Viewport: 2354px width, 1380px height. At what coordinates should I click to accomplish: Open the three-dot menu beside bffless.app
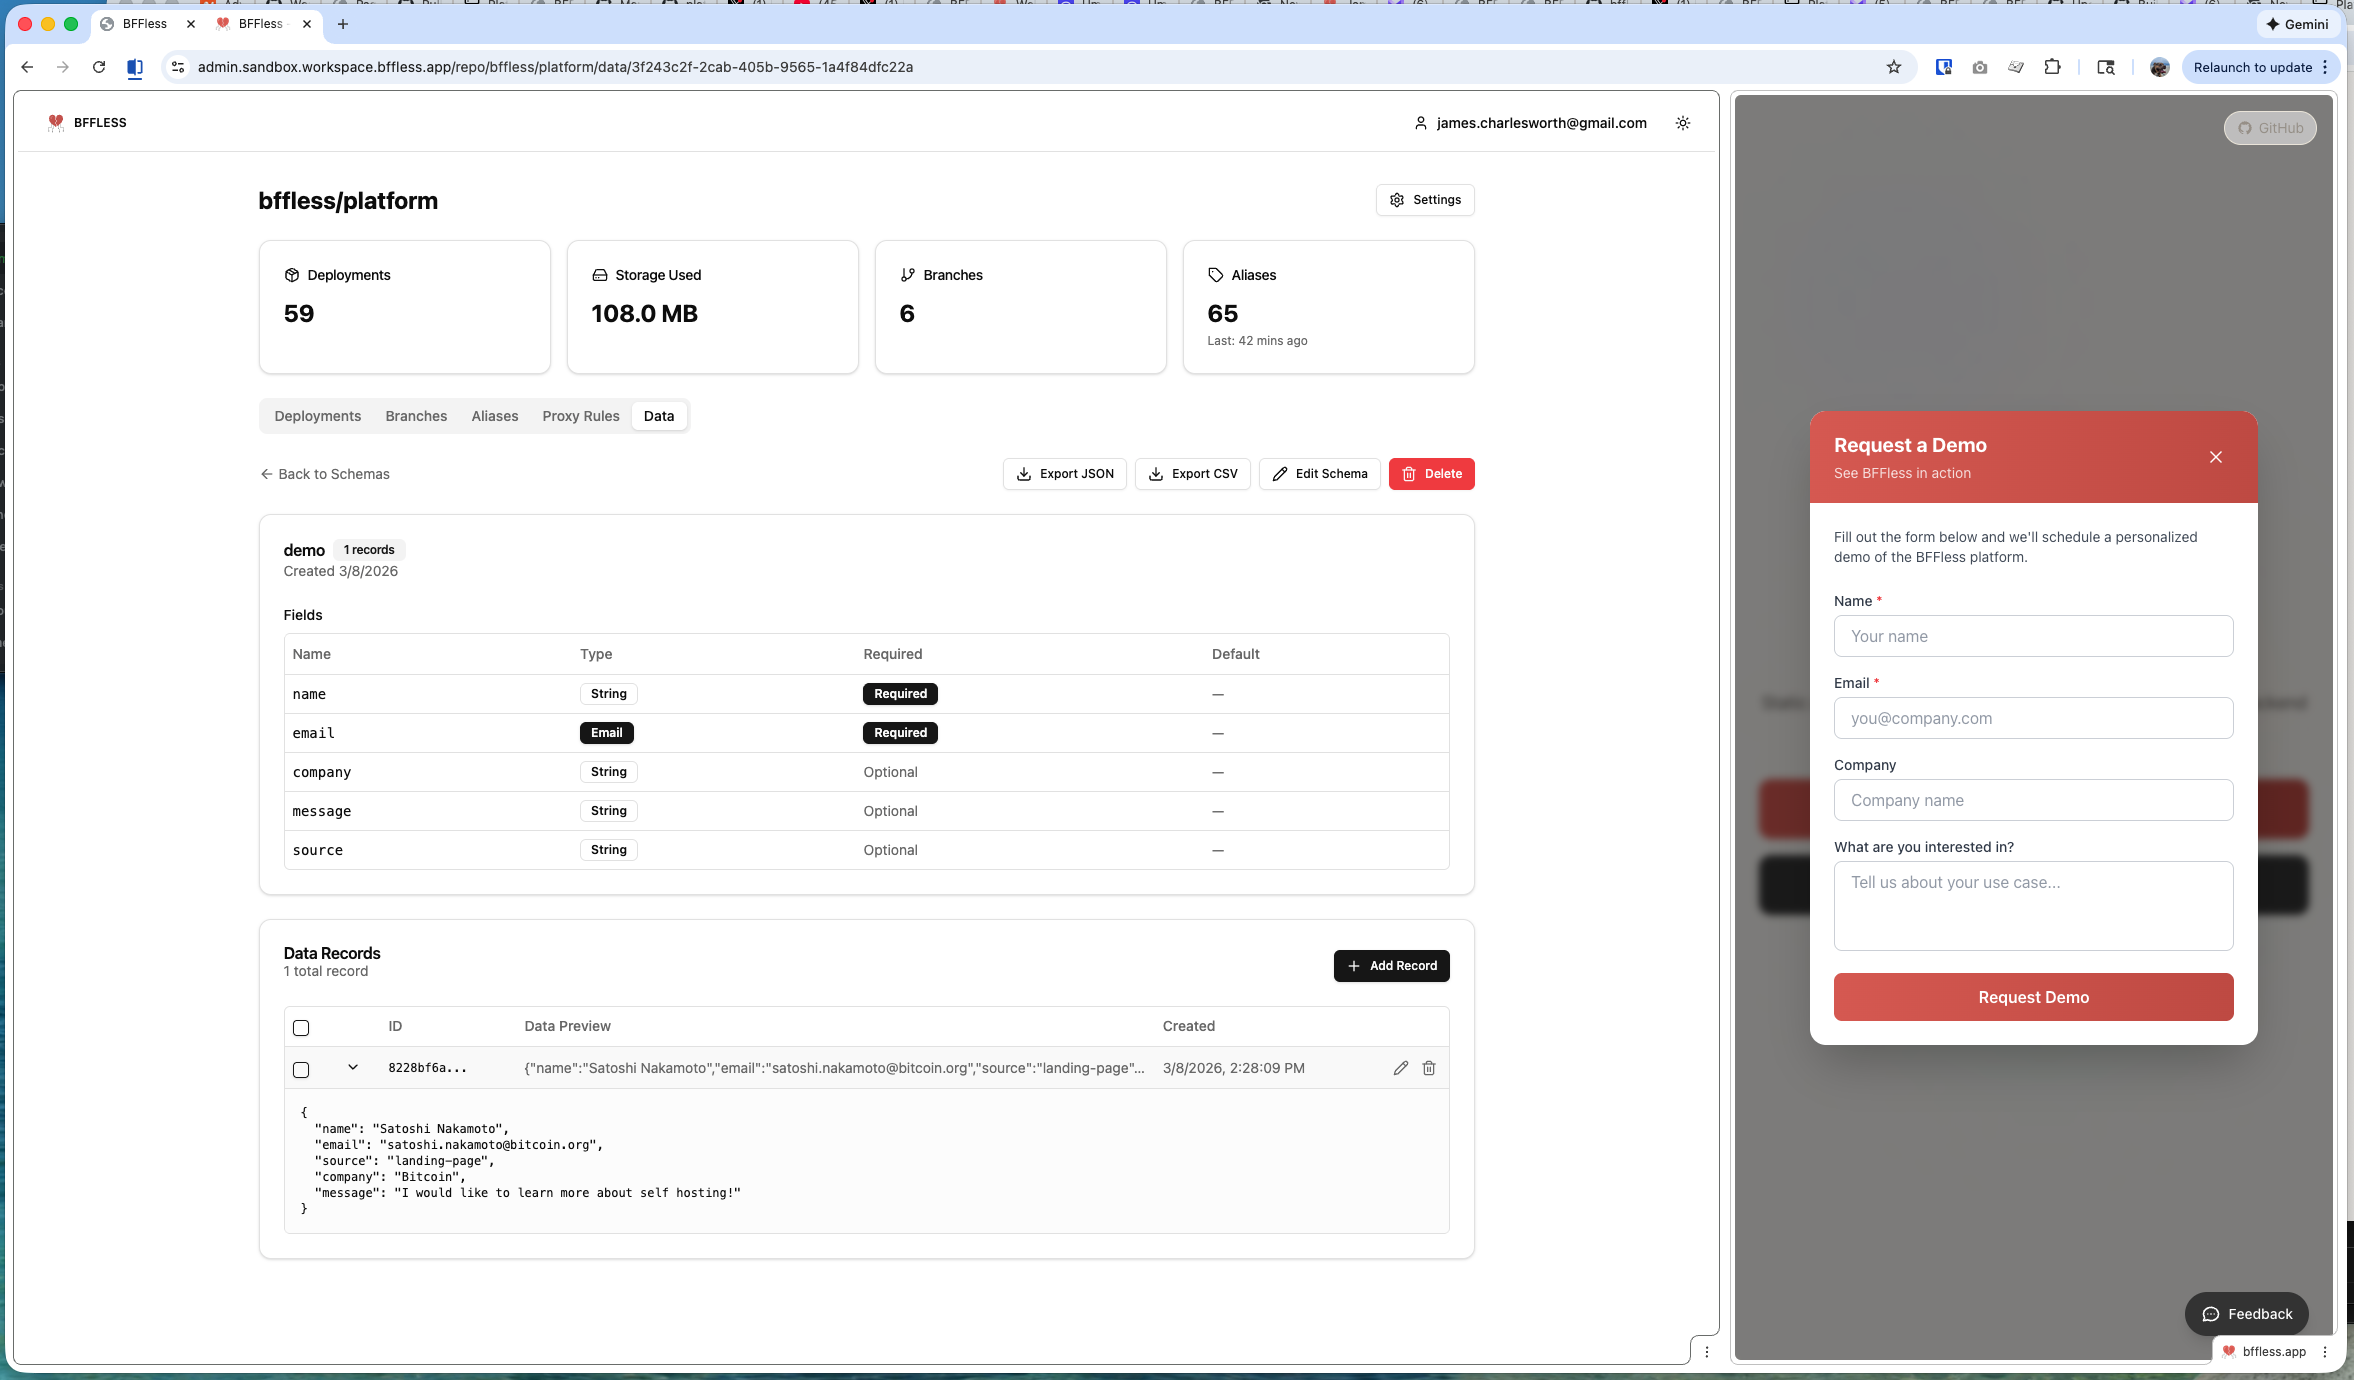(x=2325, y=1351)
